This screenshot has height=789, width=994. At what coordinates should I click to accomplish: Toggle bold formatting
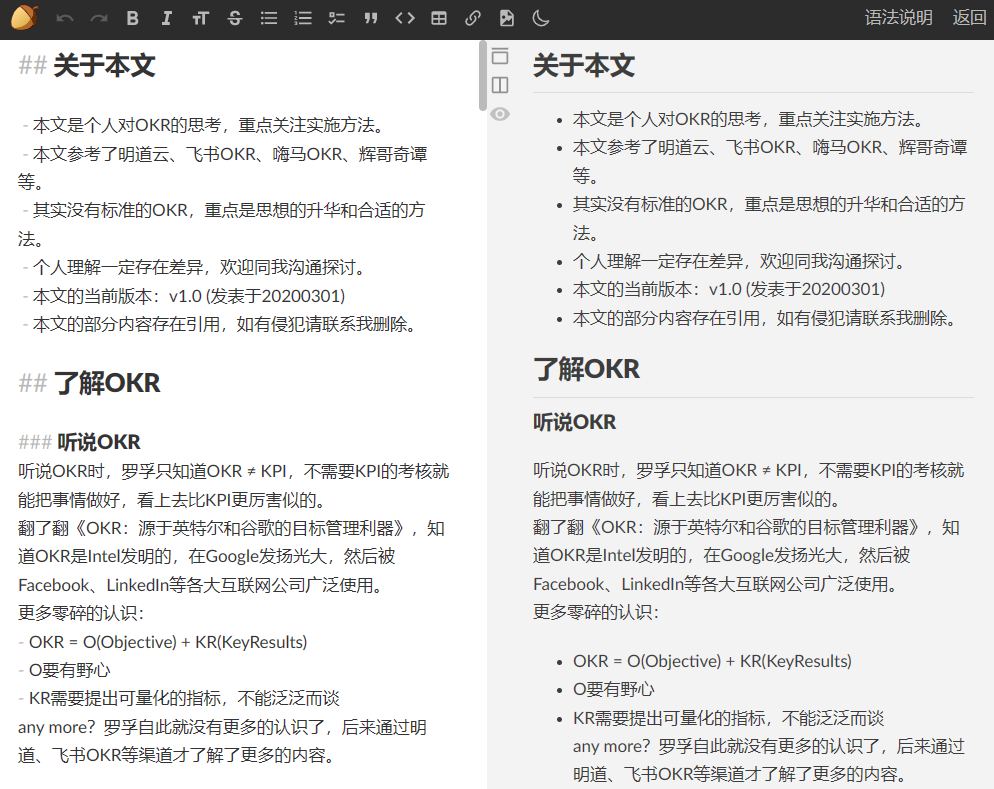point(131,17)
